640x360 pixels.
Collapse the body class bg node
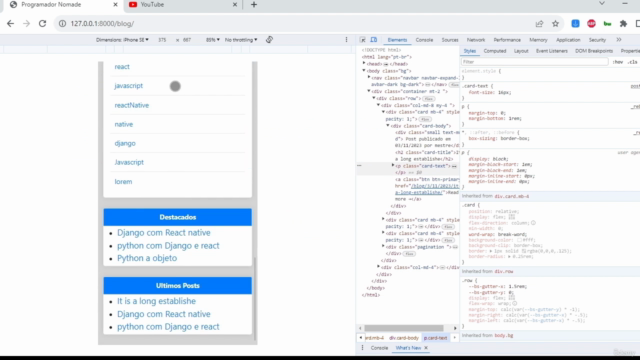(364, 71)
